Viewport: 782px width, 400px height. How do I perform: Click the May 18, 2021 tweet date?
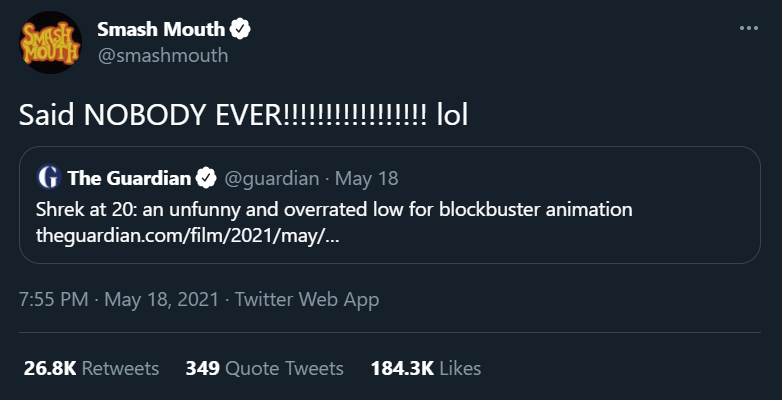tap(158, 299)
